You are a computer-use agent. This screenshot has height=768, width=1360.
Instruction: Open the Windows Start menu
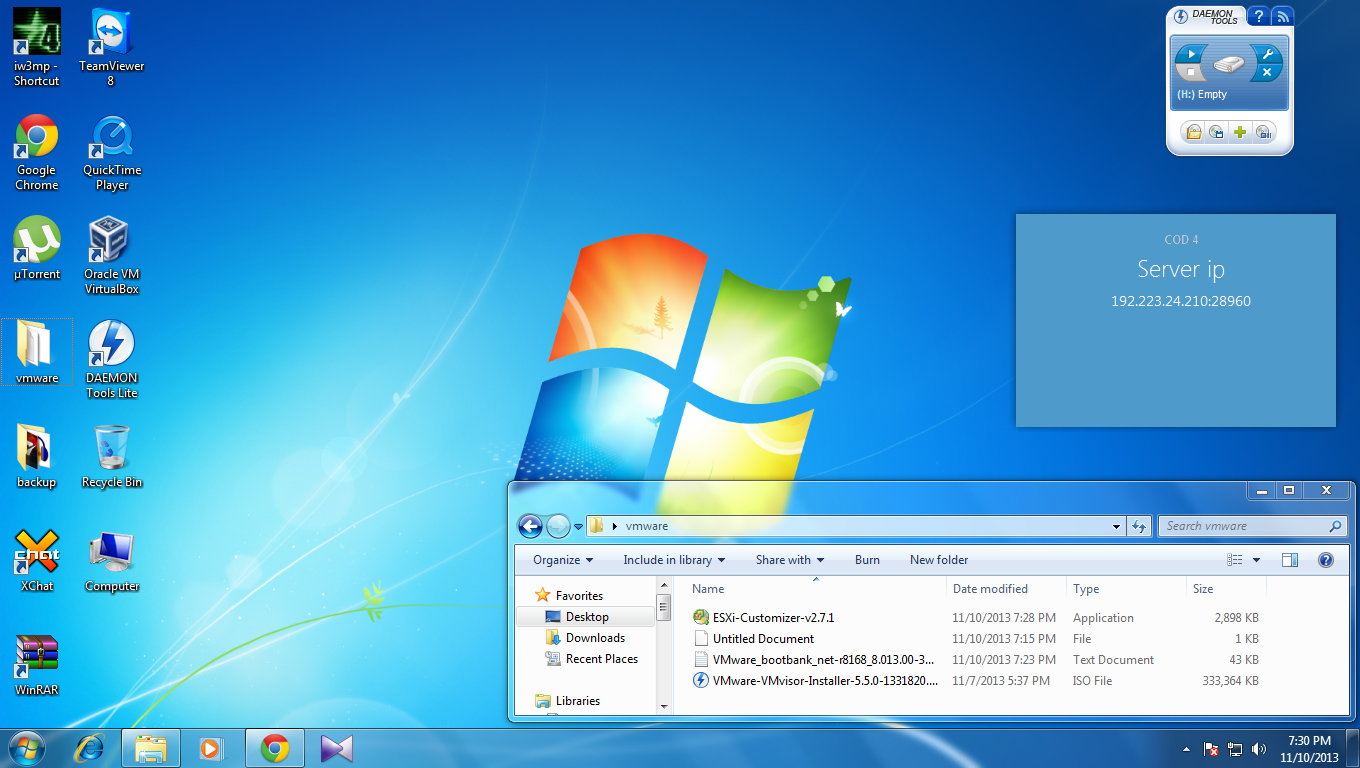(x=26, y=747)
